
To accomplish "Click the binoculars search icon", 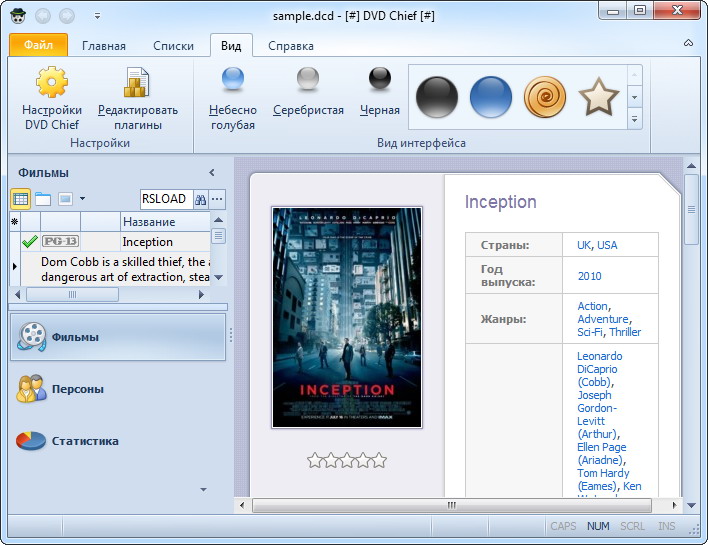I will 200,199.
